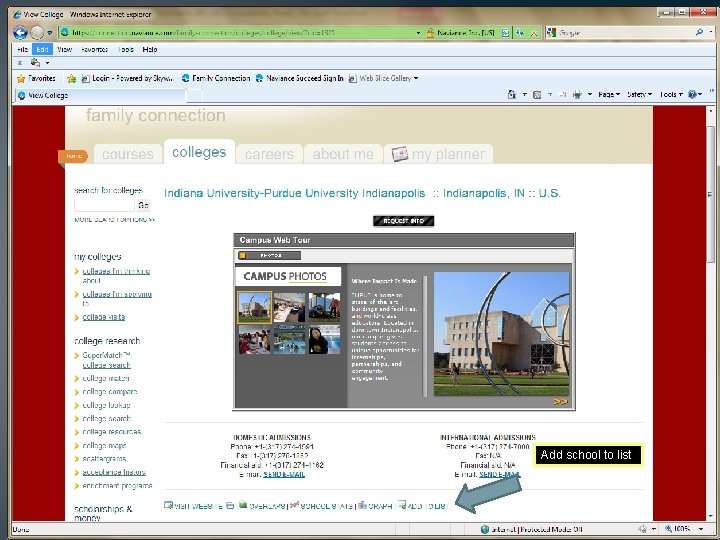Screen dimensions: 720x540
Task: Click the Refresh icon in address bar
Action: tap(520, 33)
